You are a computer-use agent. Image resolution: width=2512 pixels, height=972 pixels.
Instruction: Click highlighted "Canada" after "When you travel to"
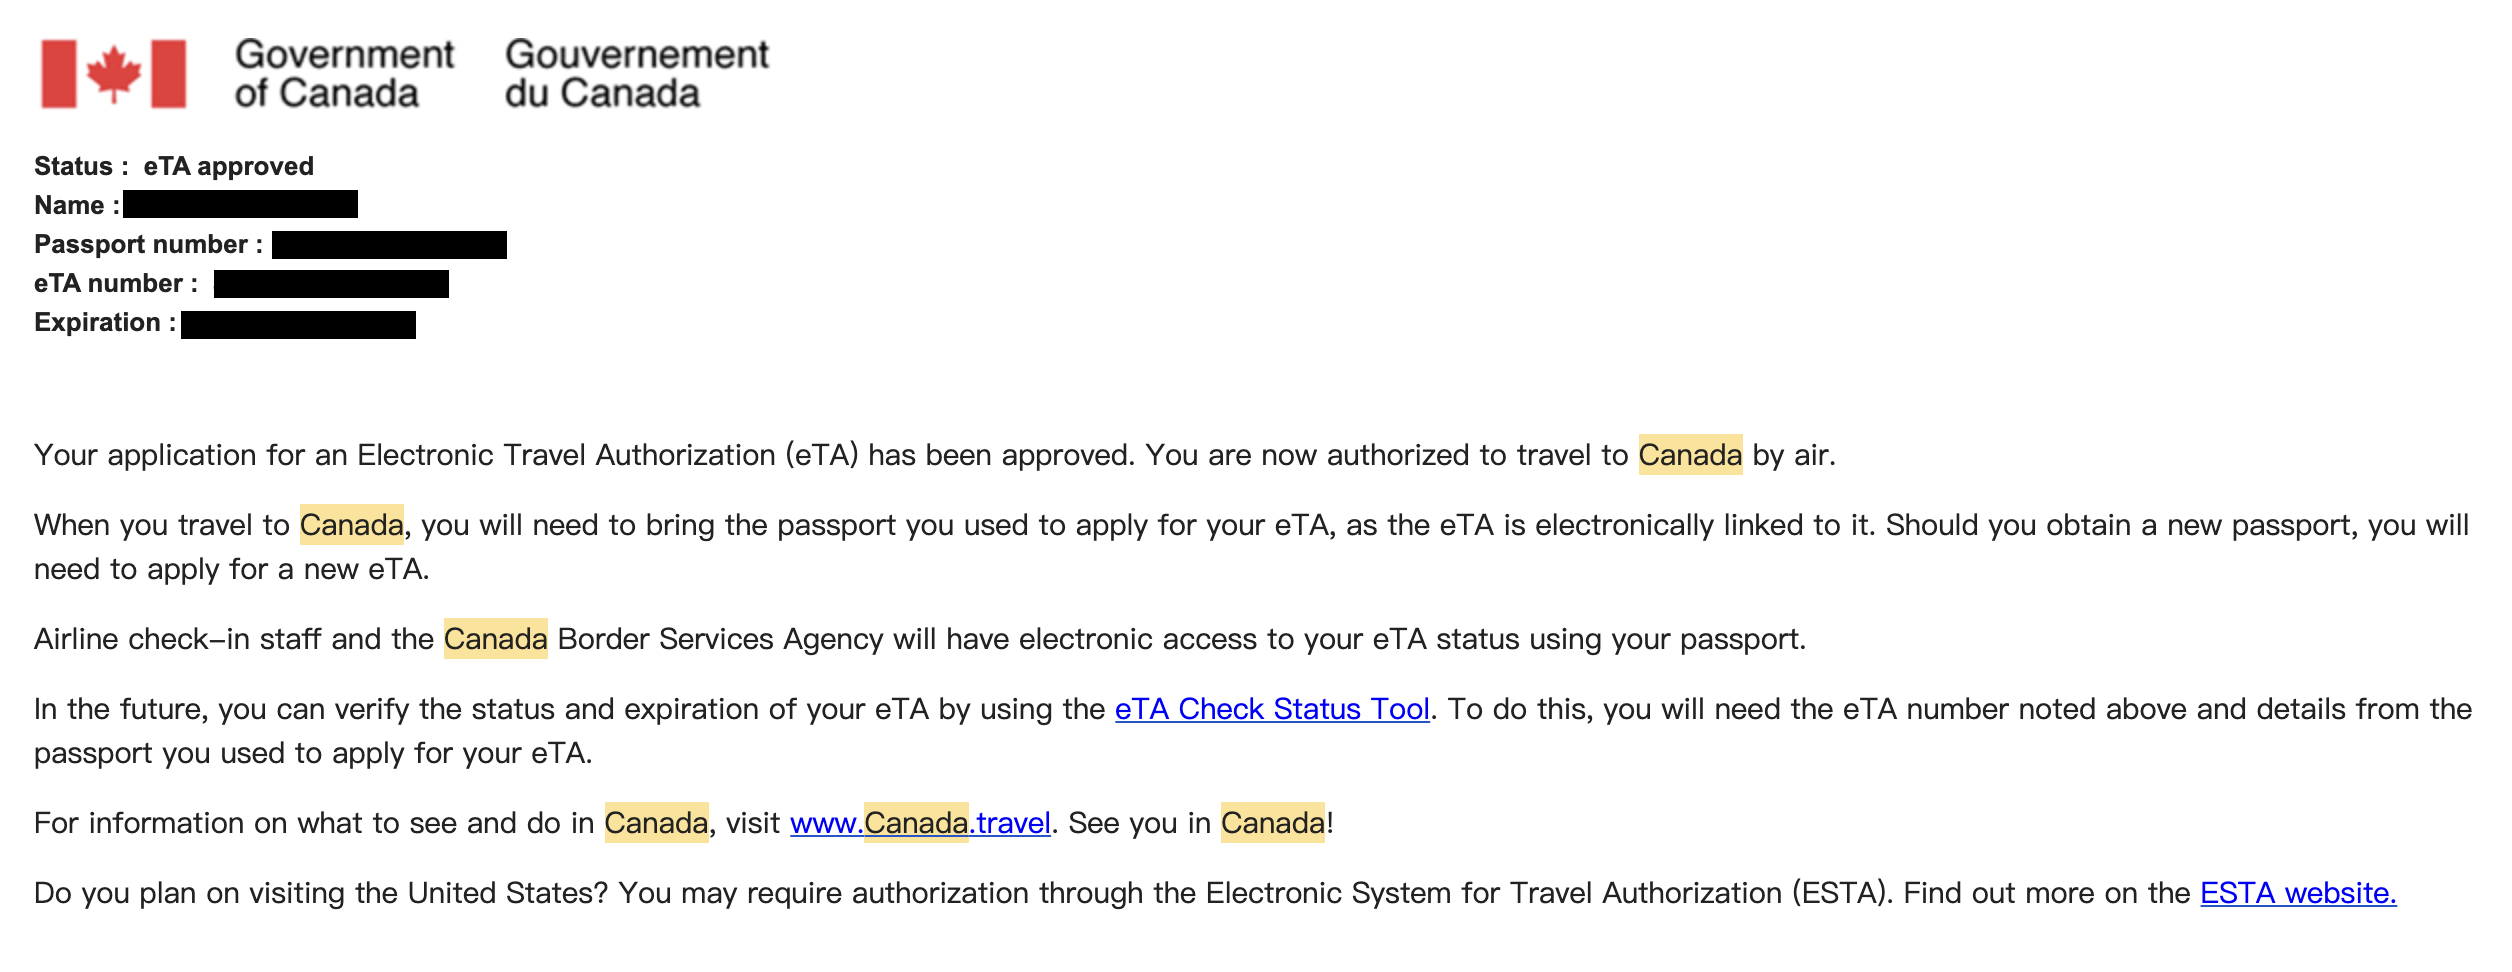point(351,525)
